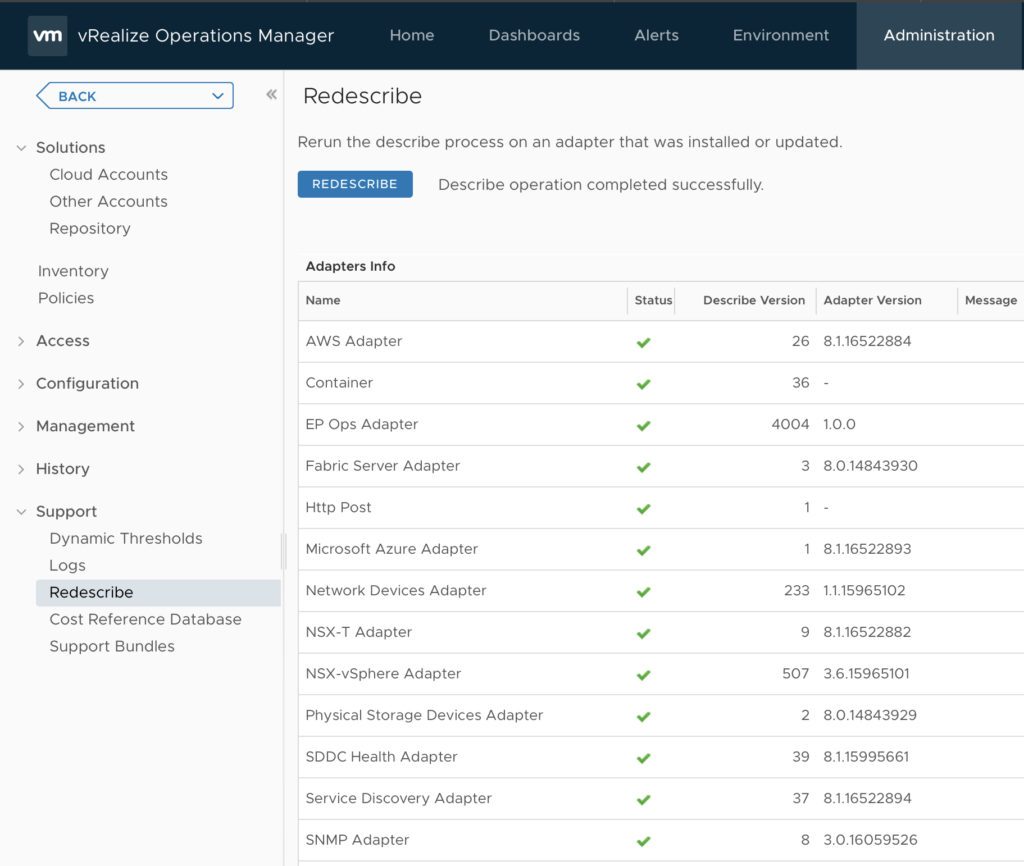Click describe version 4004
The height and width of the screenshot is (866, 1024).
pos(790,425)
